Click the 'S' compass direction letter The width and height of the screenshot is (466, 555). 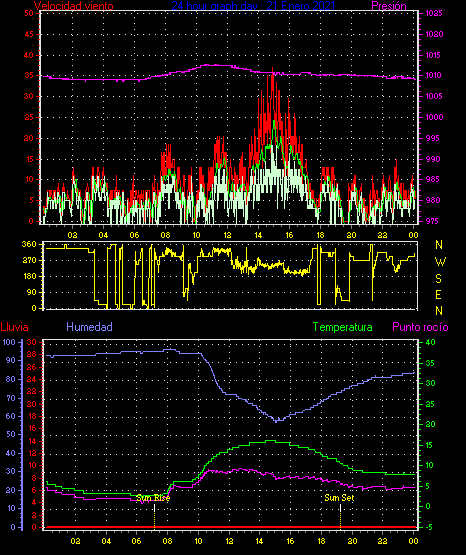coord(438,279)
